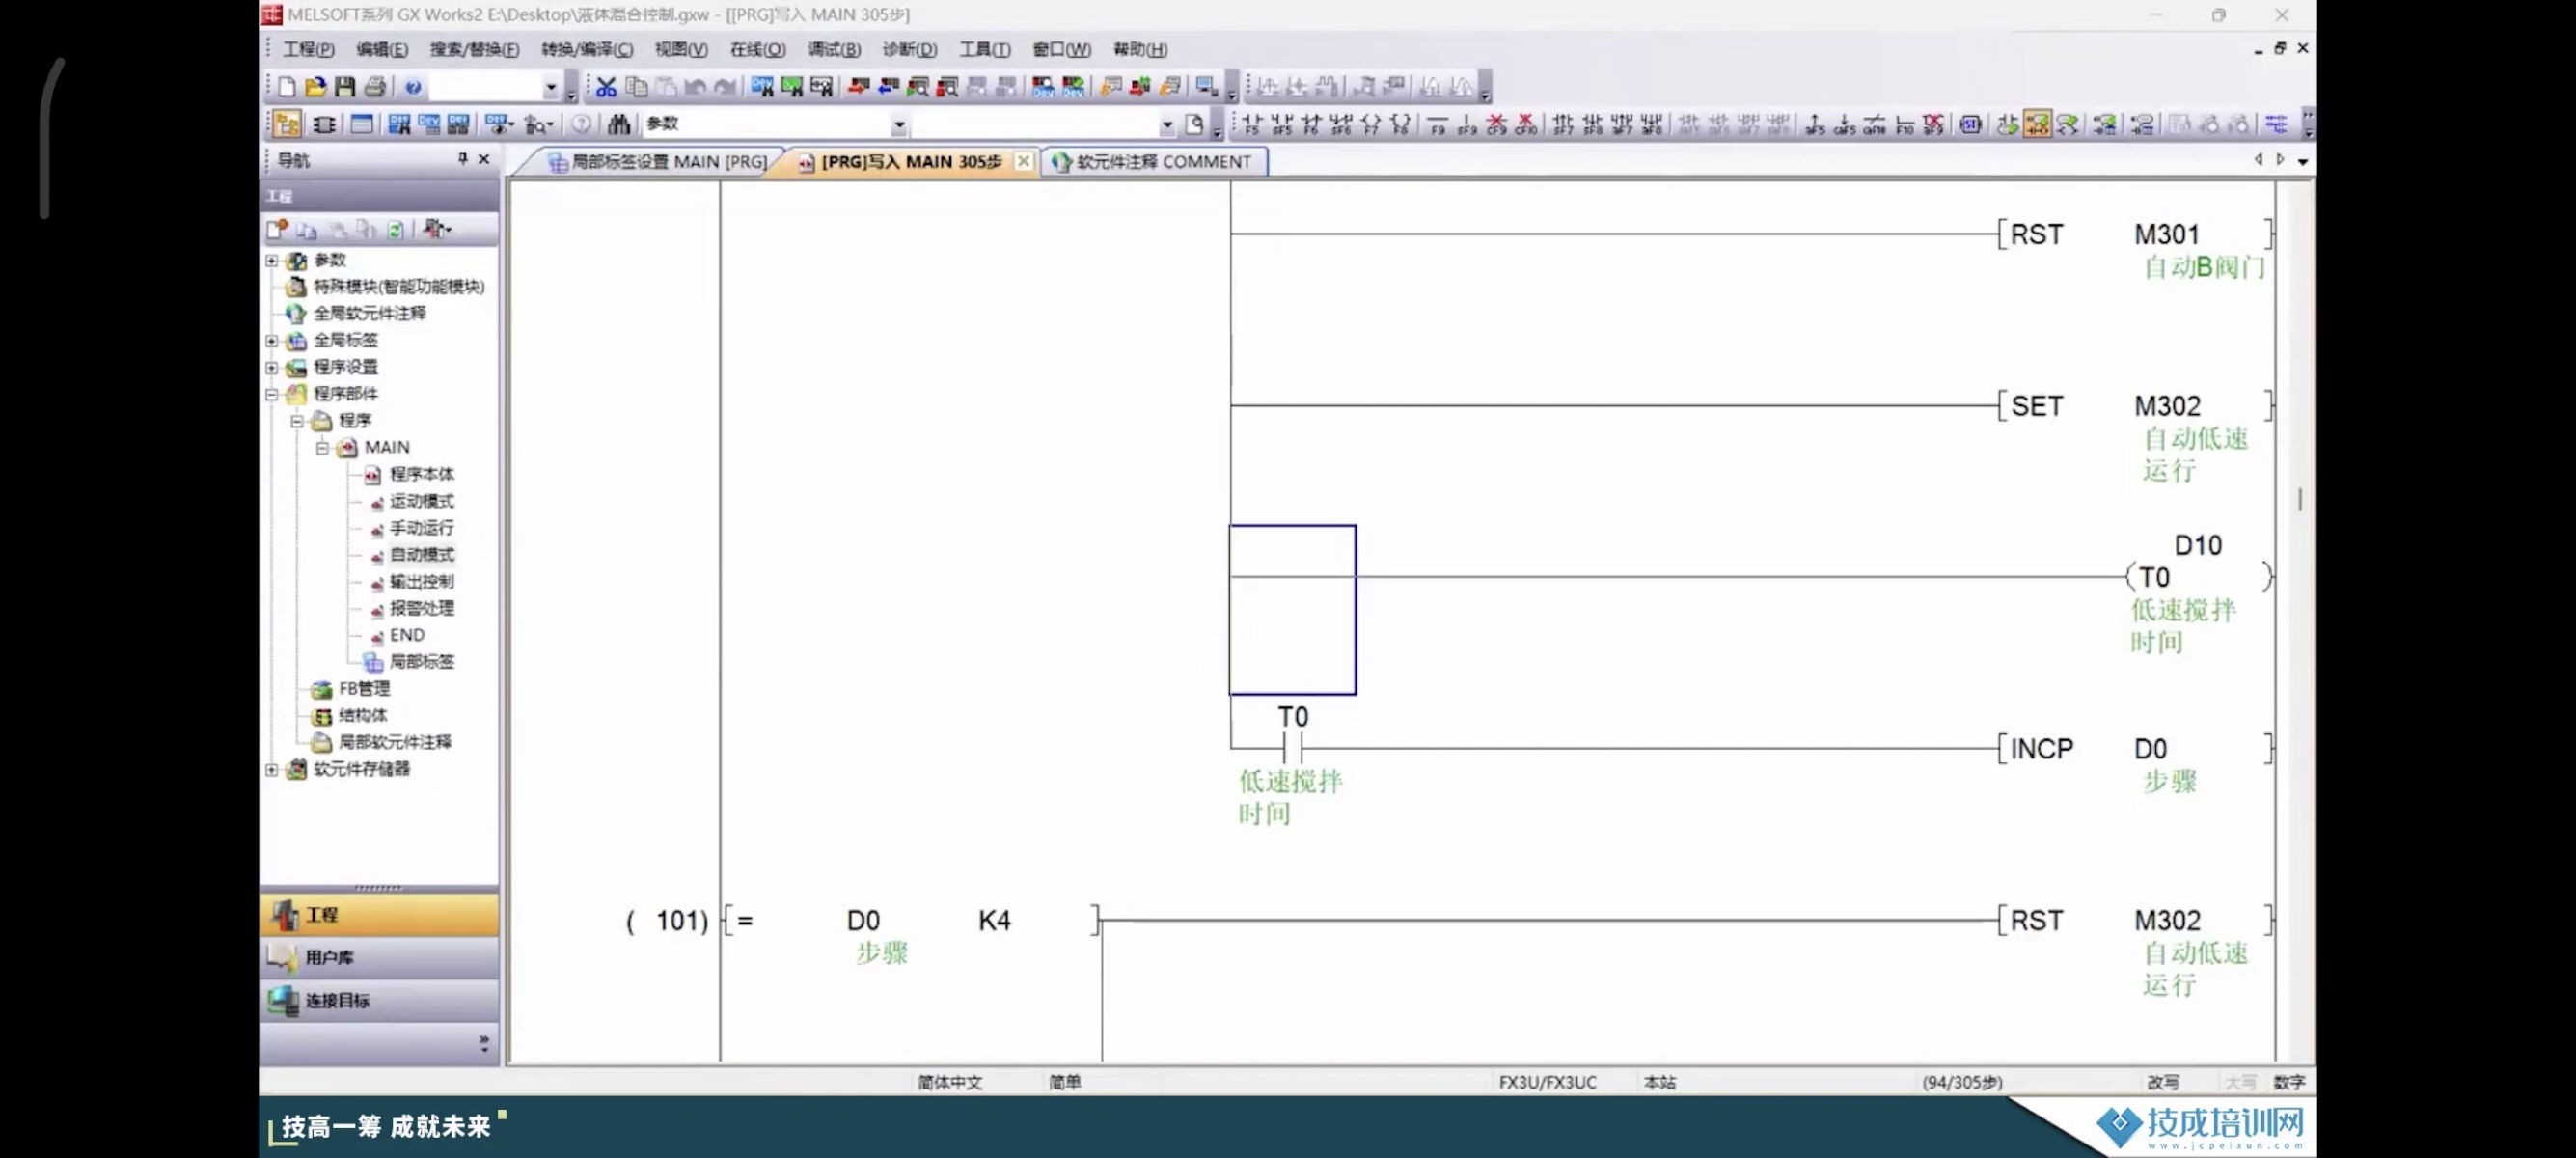The image size is (2576, 1158).
Task: Click the Print icon in toolbar
Action: click(375, 87)
